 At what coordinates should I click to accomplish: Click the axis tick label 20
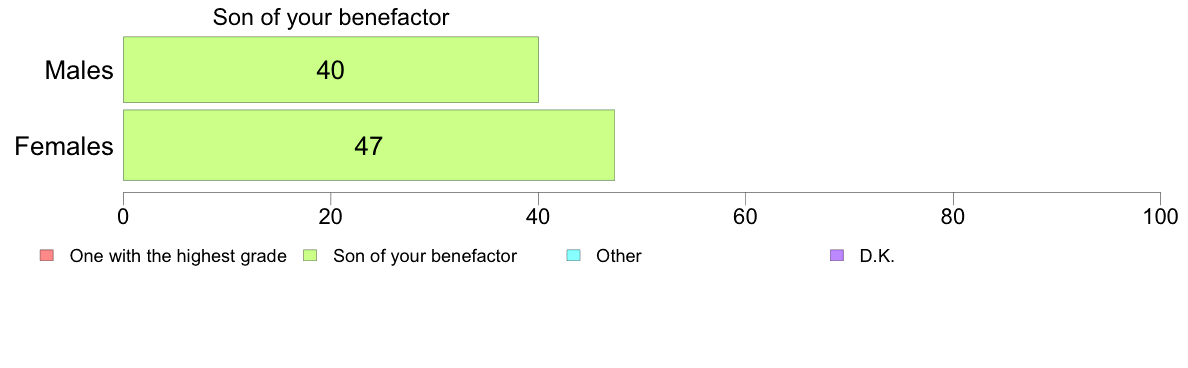(330, 217)
